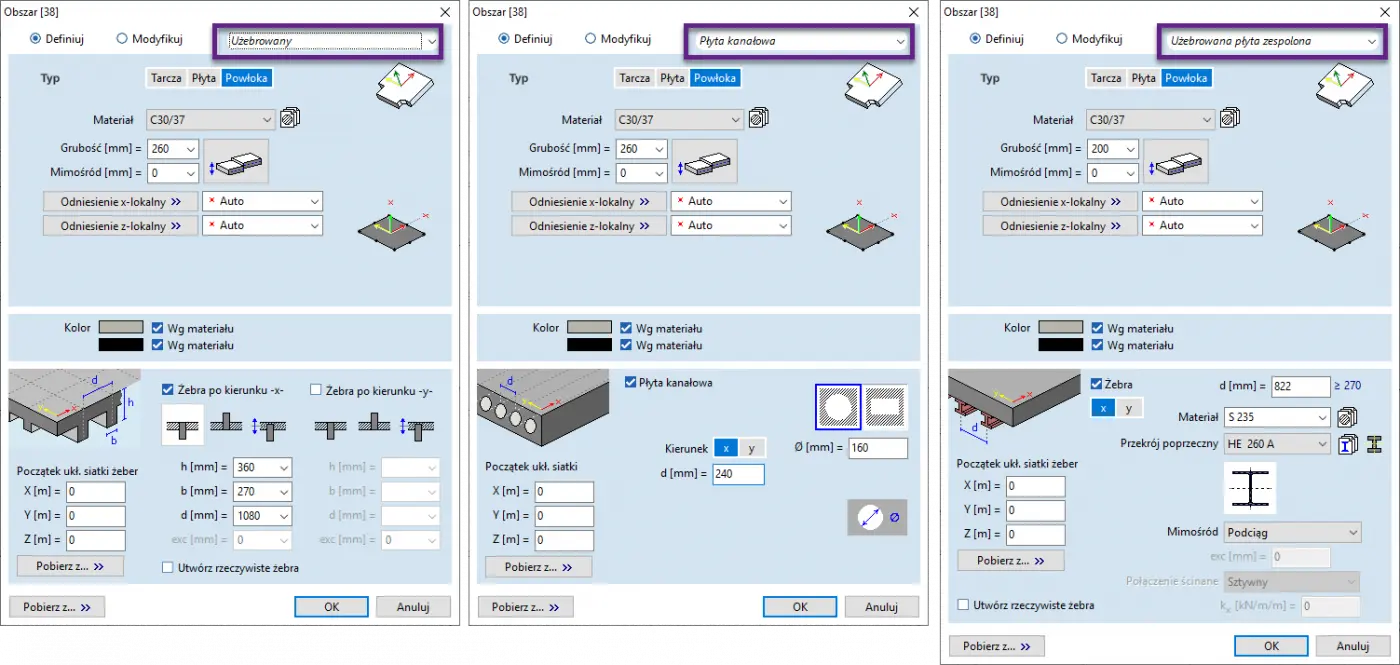Click gray Kolor swatch in Użebrowany dialog
The height and width of the screenshot is (665, 1400).
tap(120, 328)
